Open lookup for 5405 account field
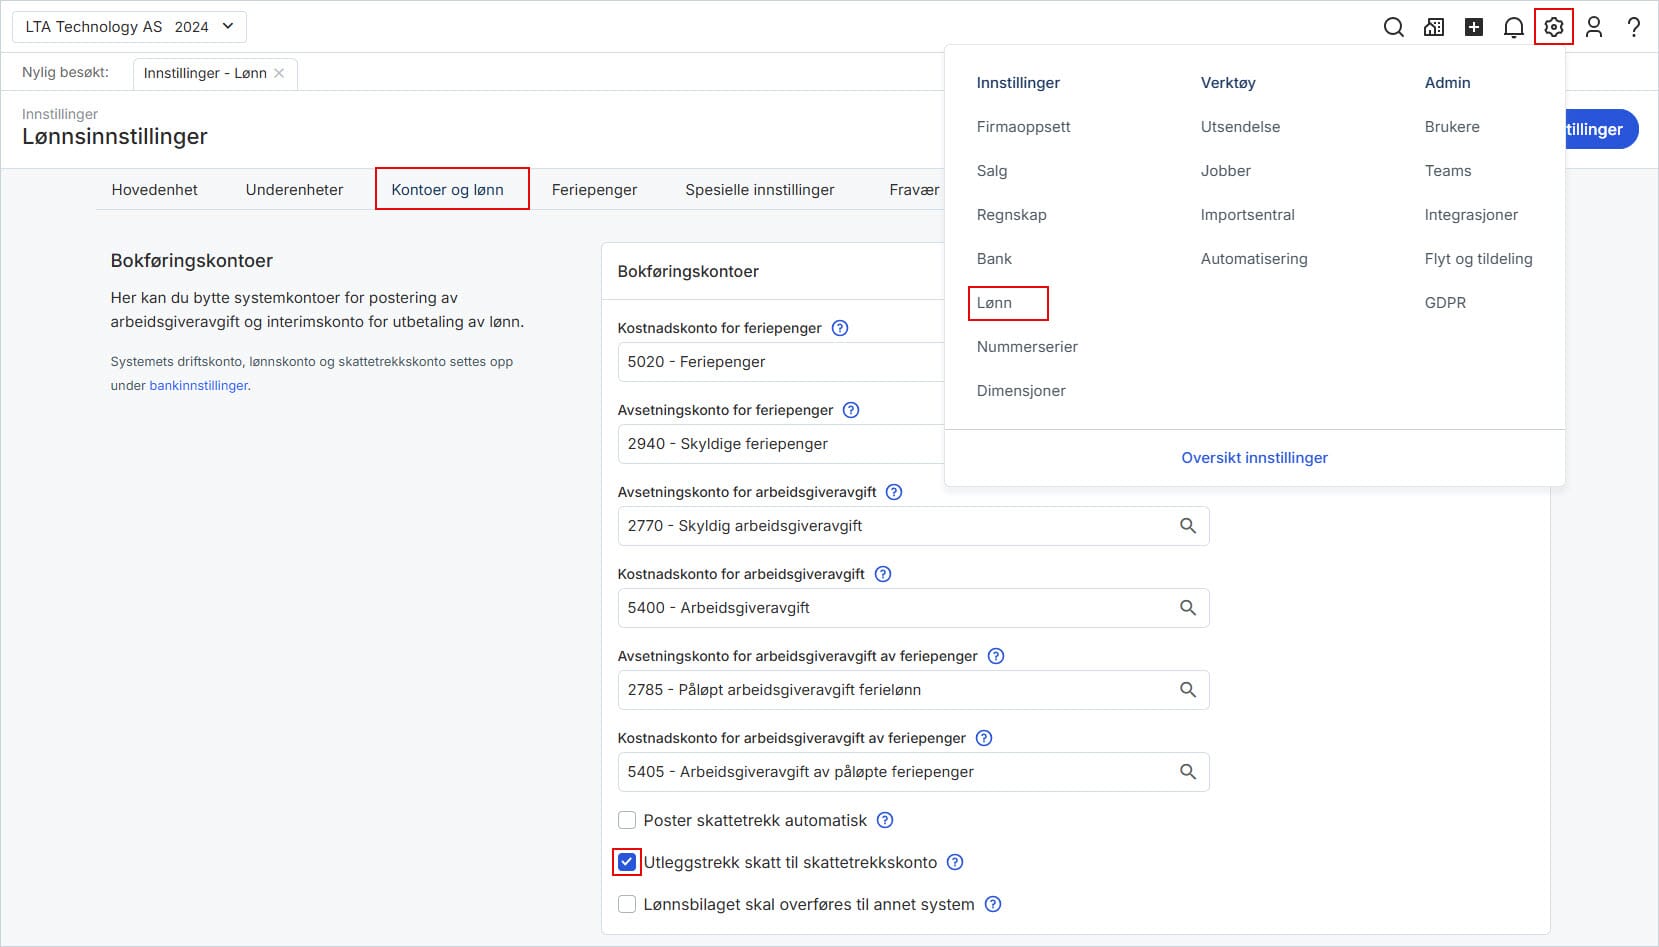Screen dimensions: 1659x947 (1187, 772)
